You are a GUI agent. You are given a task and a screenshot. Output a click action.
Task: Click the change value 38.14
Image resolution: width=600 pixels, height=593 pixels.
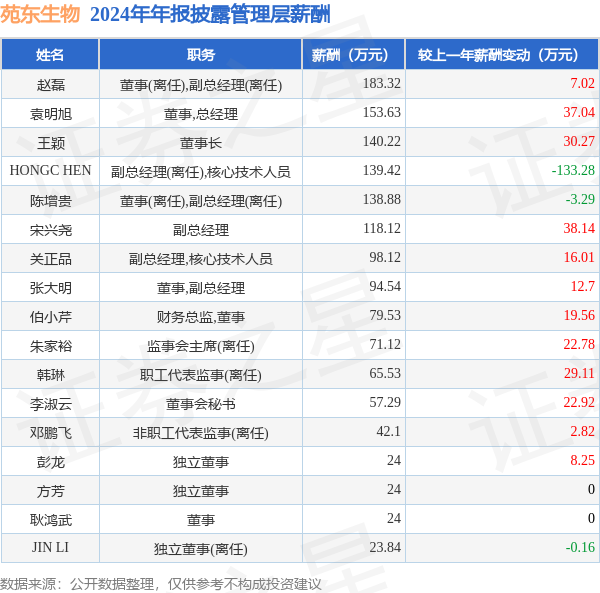(x=579, y=228)
